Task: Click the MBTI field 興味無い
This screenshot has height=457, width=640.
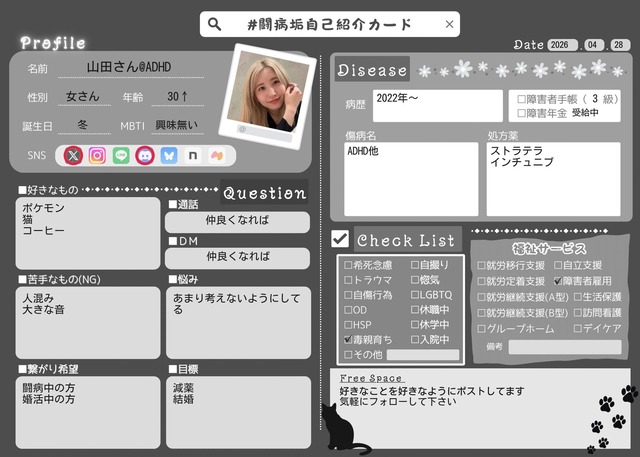Action: tap(178, 125)
